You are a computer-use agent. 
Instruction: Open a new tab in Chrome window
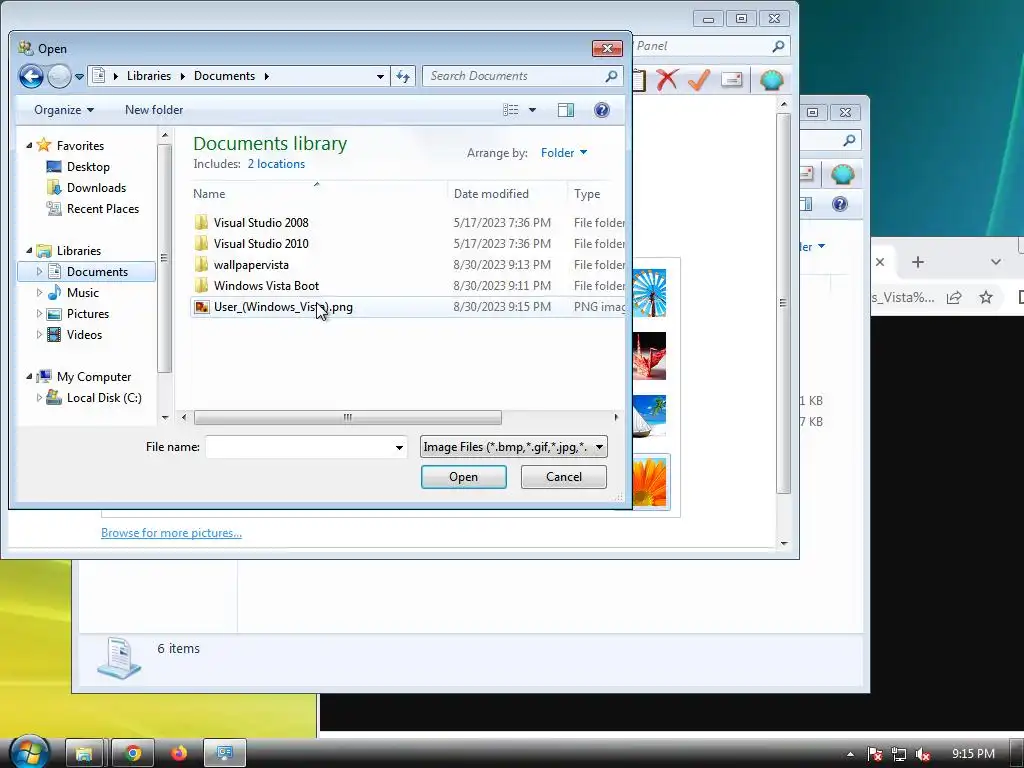pos(918,262)
